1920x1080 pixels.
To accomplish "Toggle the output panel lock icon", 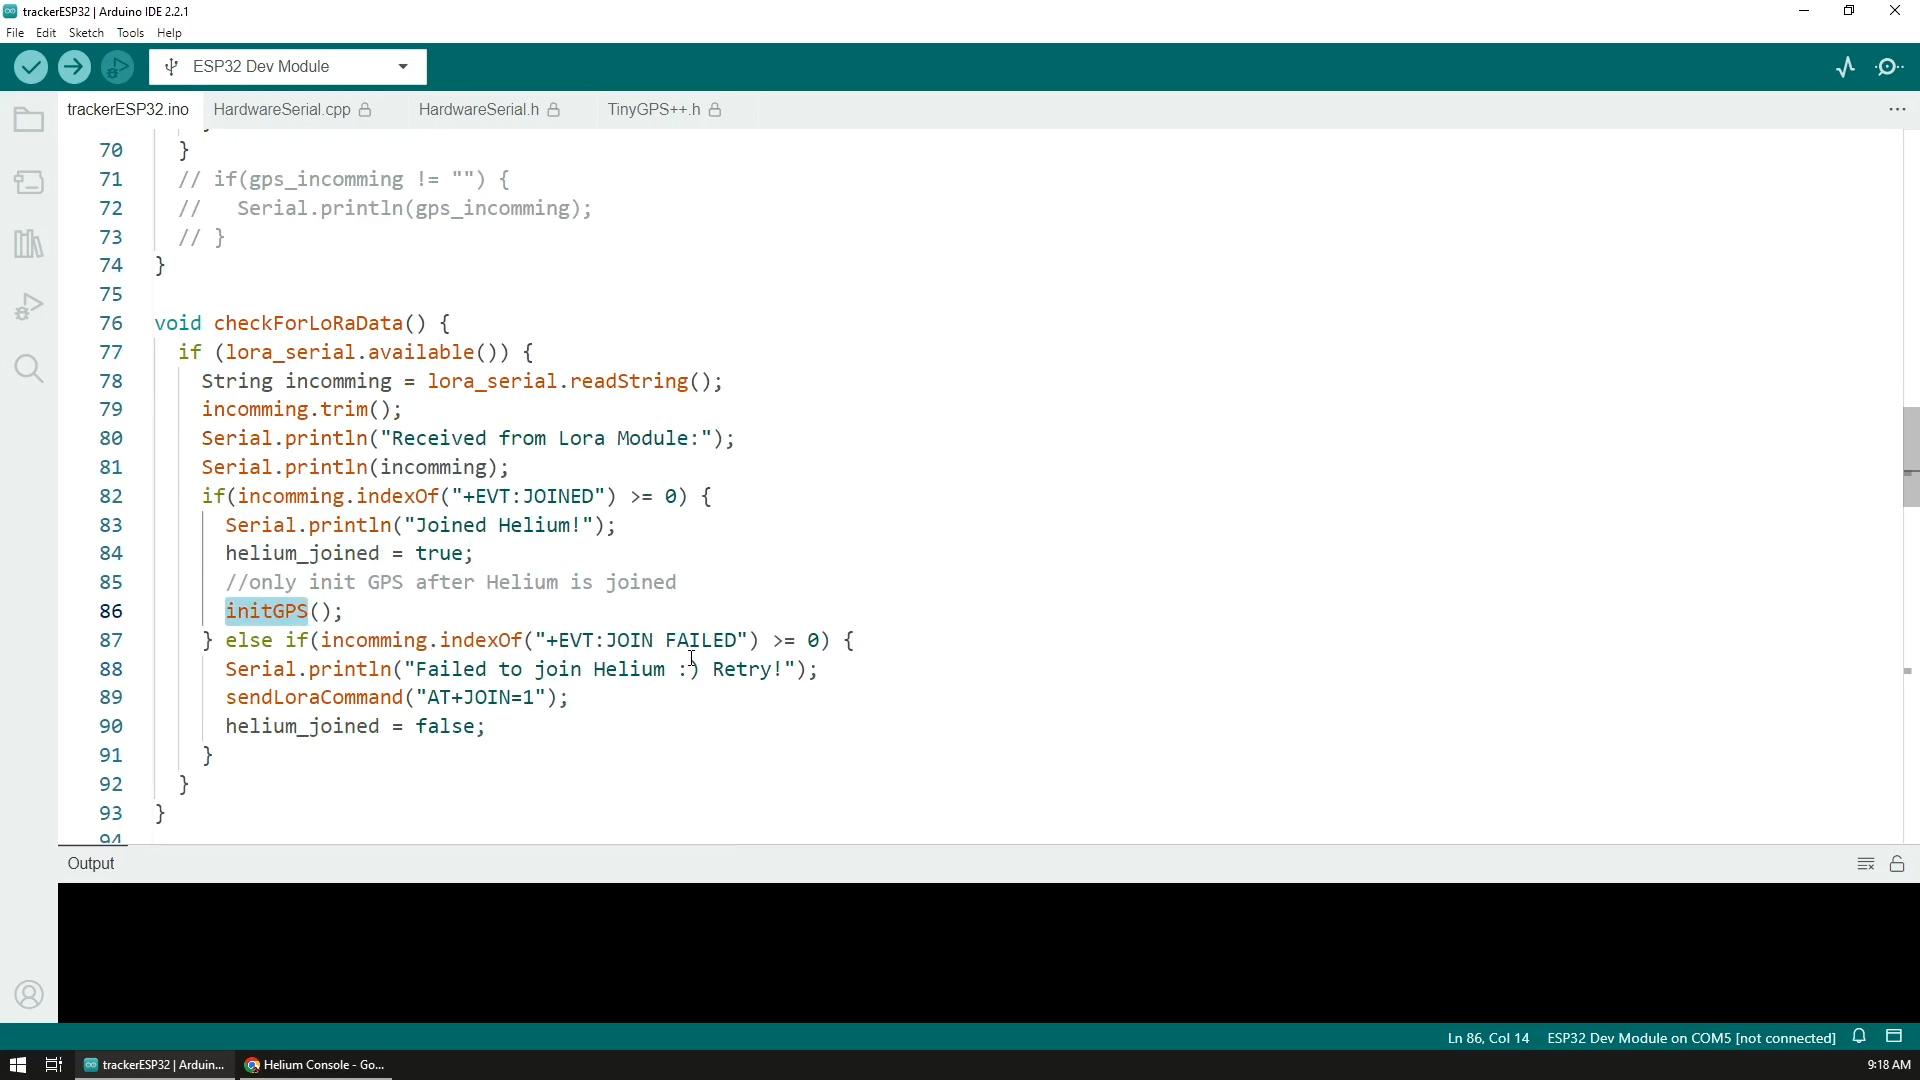I will (1897, 864).
